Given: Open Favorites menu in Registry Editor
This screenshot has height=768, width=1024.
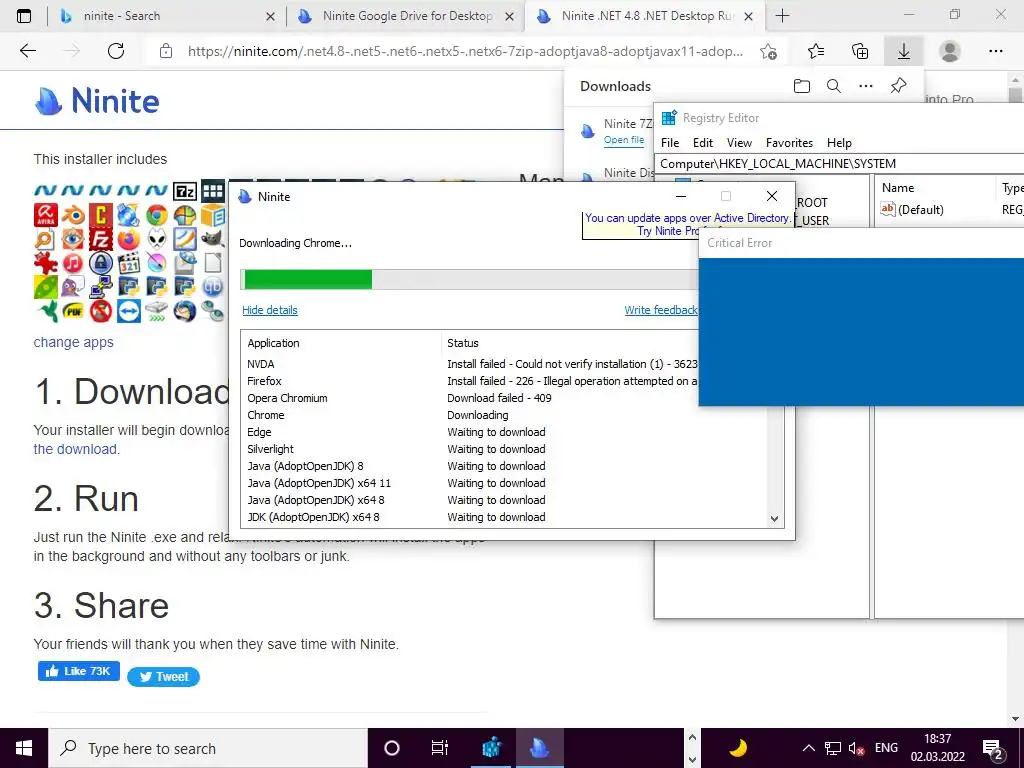Looking at the screenshot, I should click(x=789, y=142).
